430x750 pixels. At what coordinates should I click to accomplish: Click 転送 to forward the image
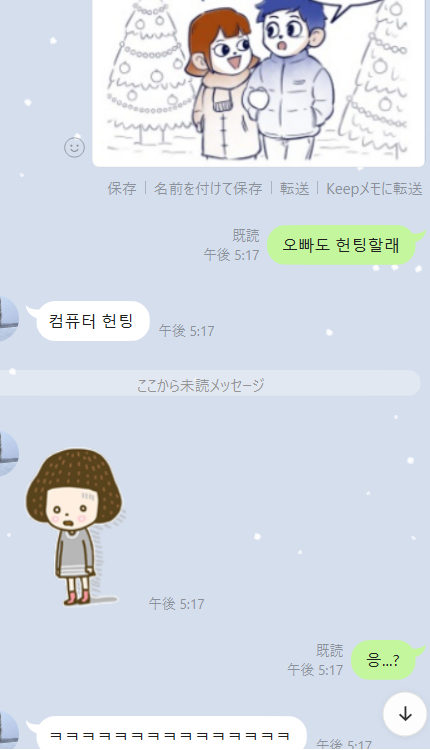[294, 188]
